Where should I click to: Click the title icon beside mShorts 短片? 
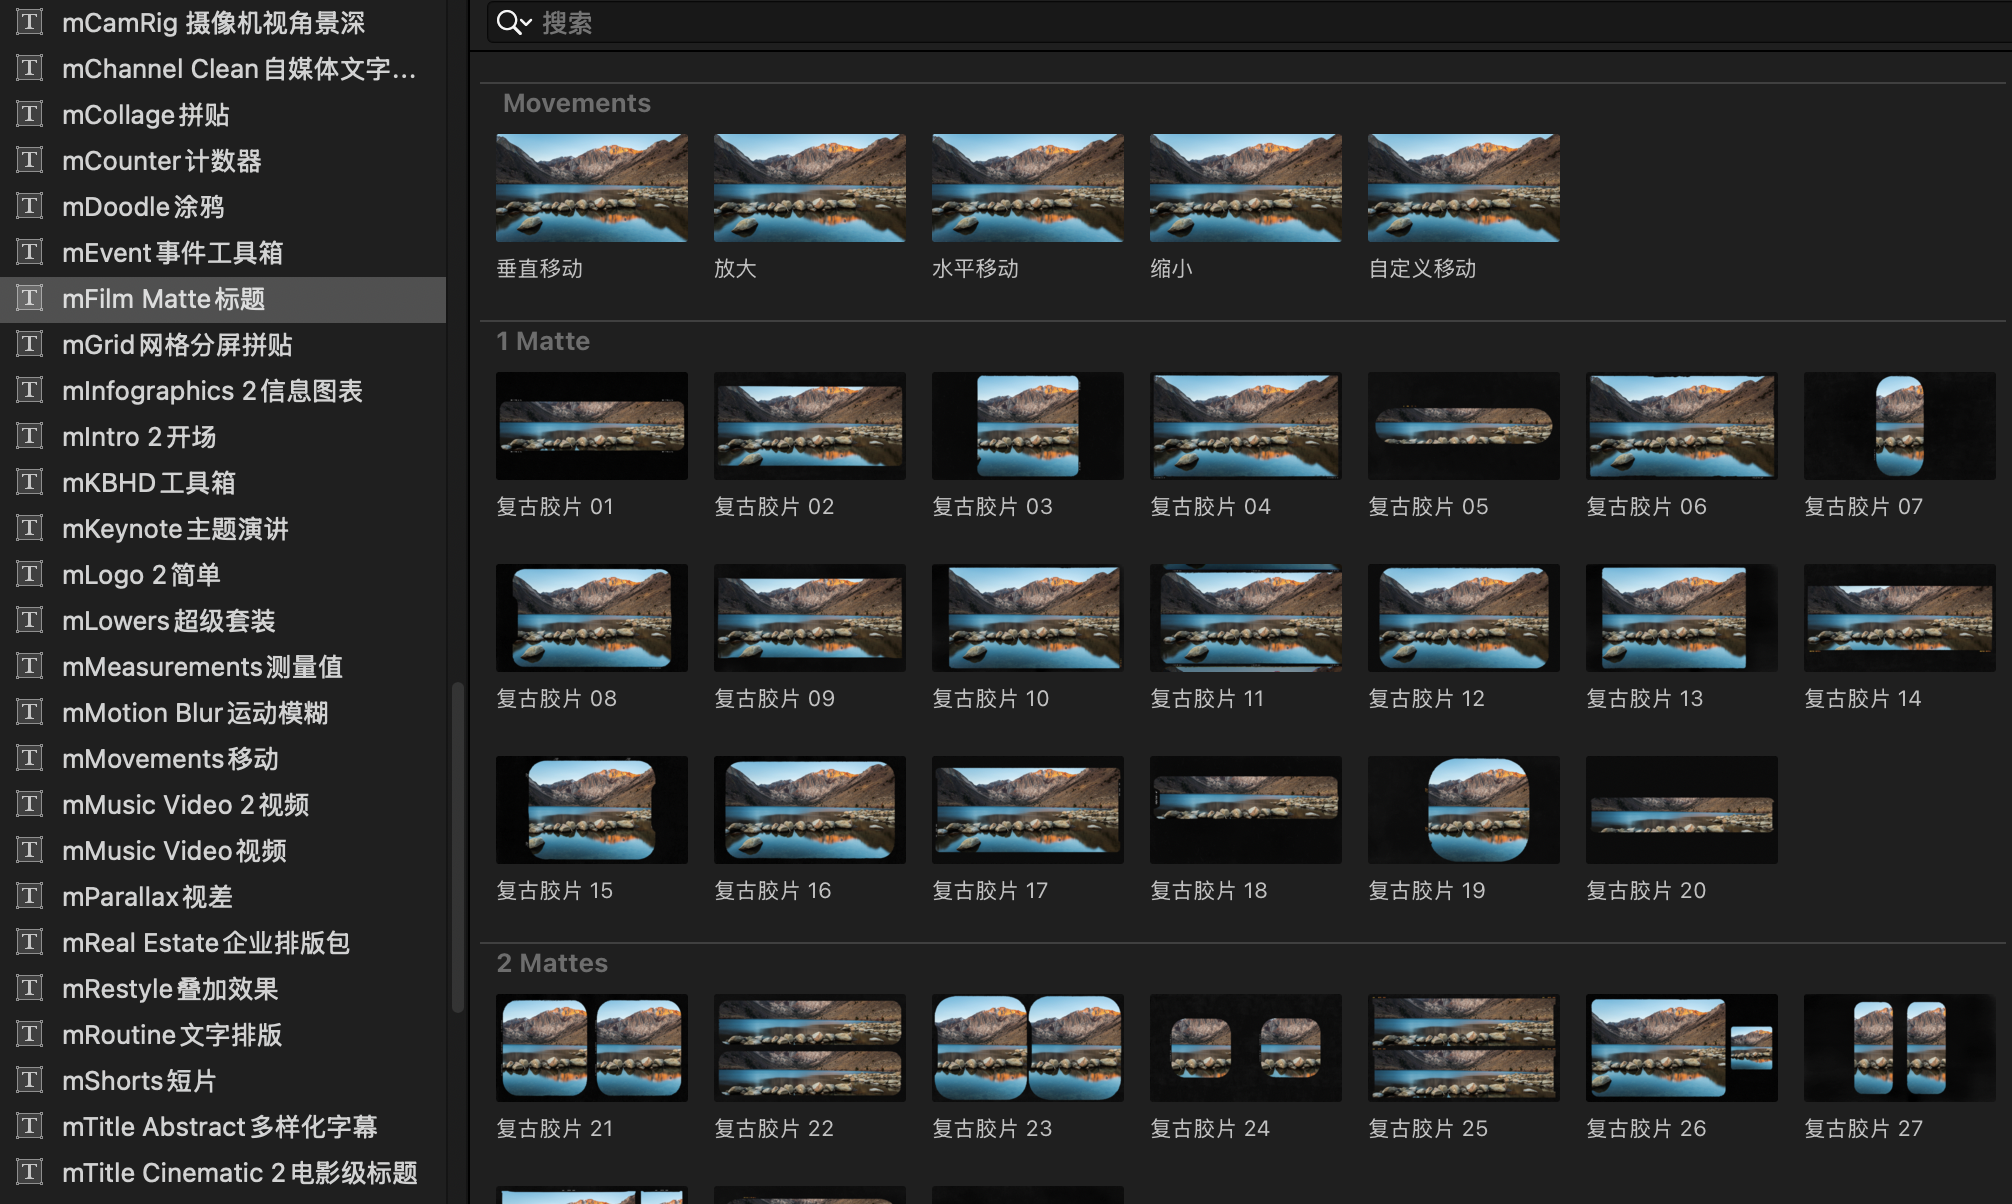(x=30, y=1080)
